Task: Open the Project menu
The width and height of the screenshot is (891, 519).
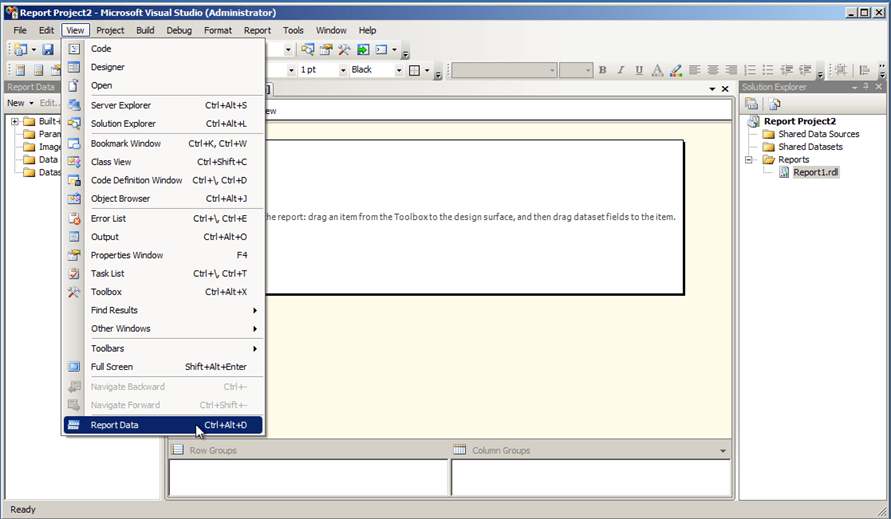Action: click(110, 30)
